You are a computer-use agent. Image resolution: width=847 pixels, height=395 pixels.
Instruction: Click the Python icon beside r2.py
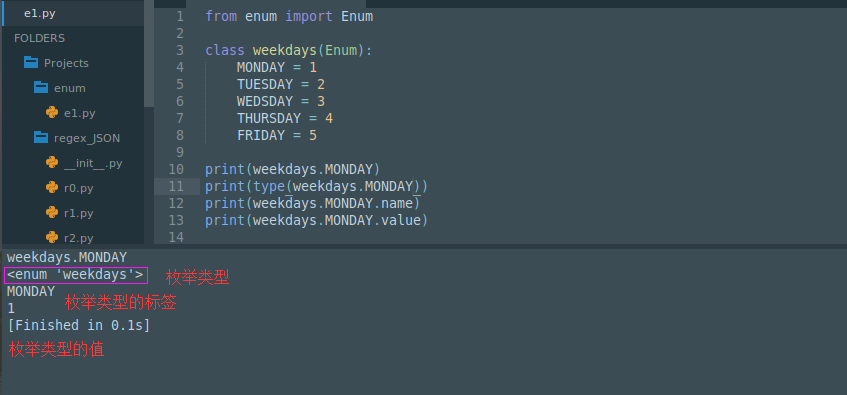52,237
